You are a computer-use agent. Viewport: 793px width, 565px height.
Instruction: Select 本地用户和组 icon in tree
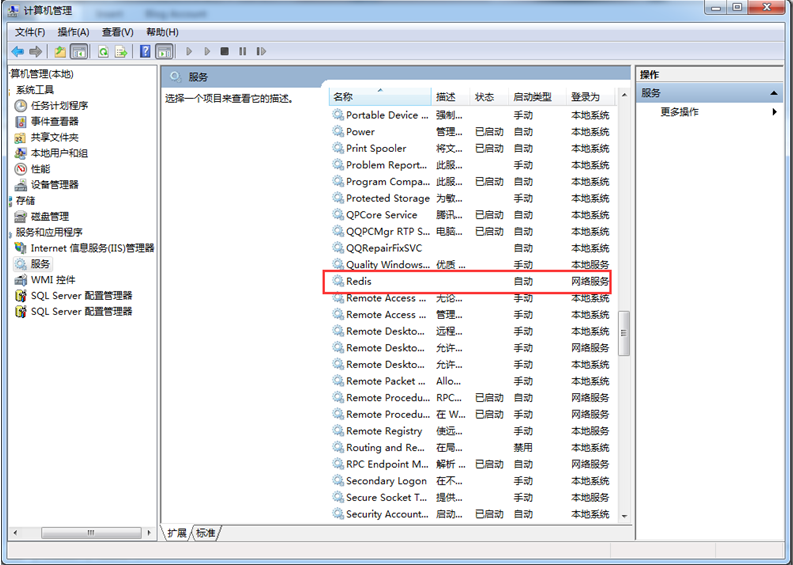pyautogui.click(x=20, y=153)
